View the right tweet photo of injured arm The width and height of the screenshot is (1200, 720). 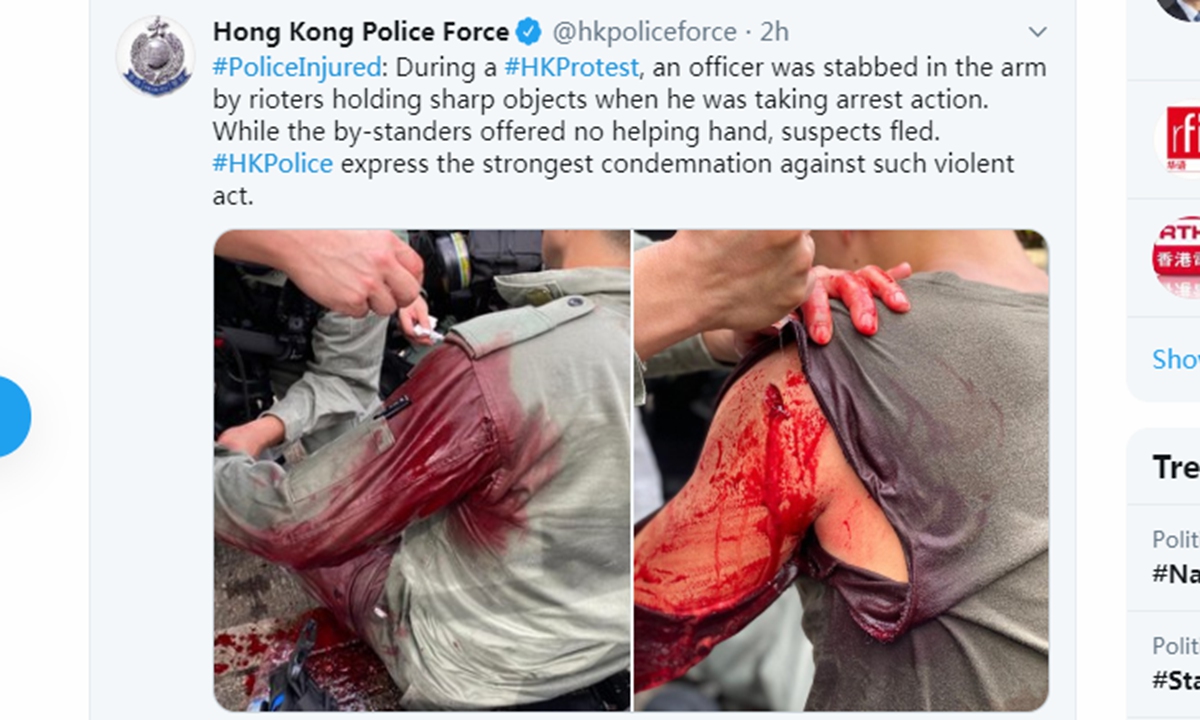tap(841, 470)
